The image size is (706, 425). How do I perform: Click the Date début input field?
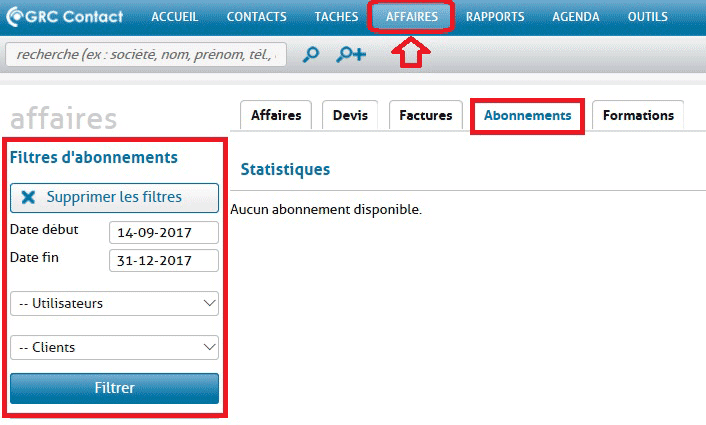pos(163,232)
